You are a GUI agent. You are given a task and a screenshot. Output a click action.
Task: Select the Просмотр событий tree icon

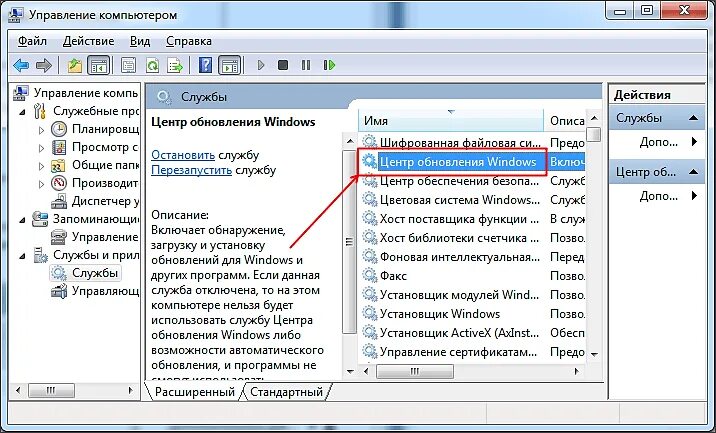coord(59,148)
